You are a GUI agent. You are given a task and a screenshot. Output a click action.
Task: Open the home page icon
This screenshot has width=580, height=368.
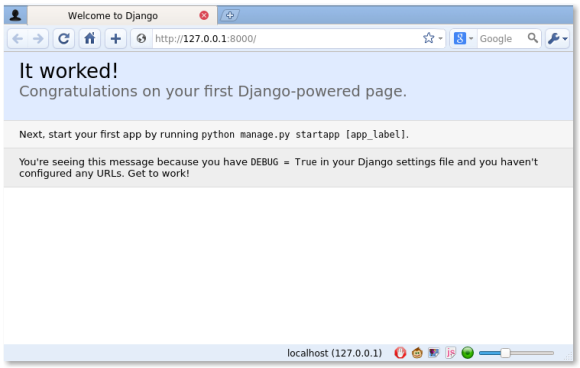point(90,38)
